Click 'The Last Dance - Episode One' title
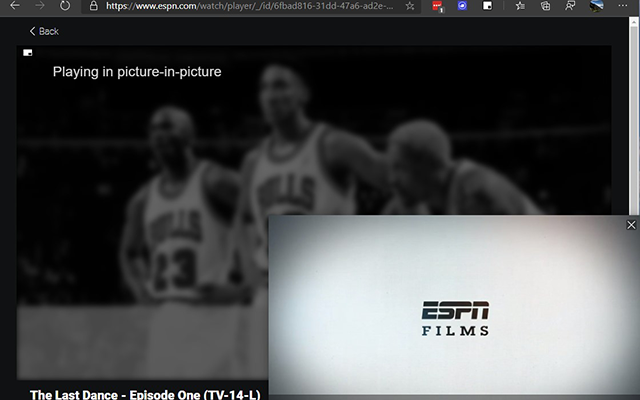Viewport: 640px width, 400px height. 145,395
